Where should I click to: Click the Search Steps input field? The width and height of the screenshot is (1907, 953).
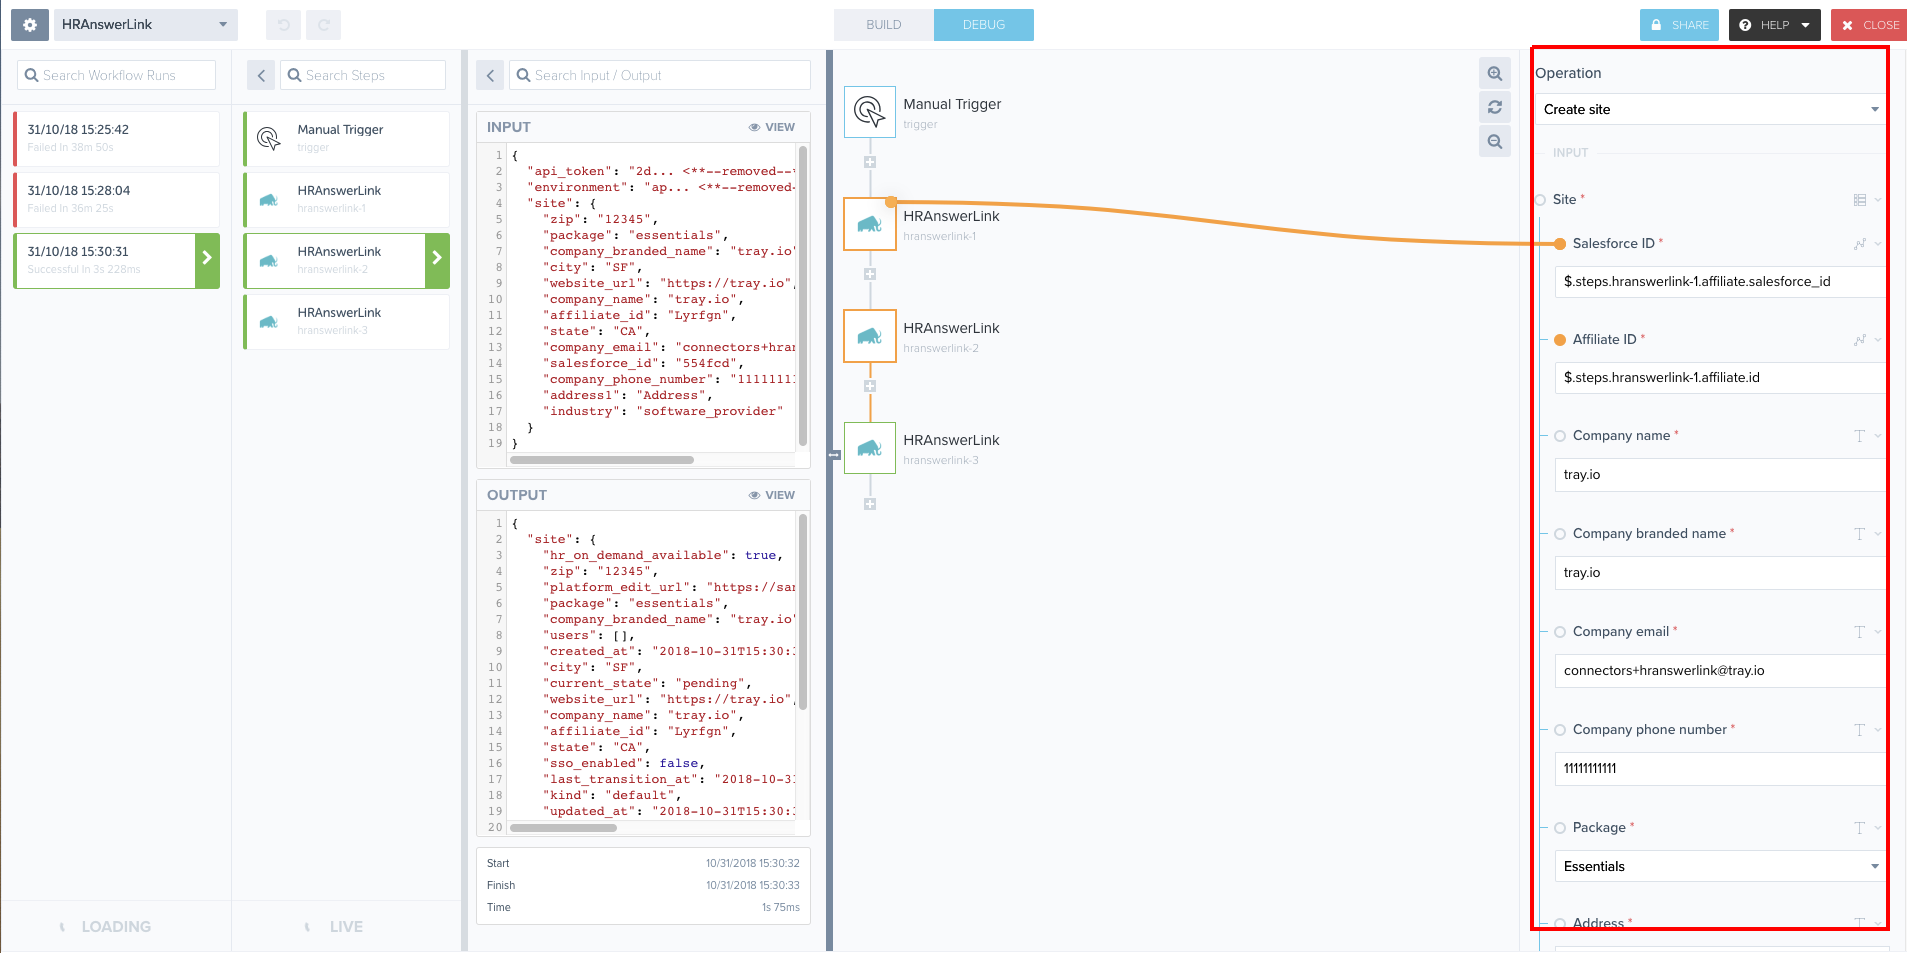click(363, 74)
